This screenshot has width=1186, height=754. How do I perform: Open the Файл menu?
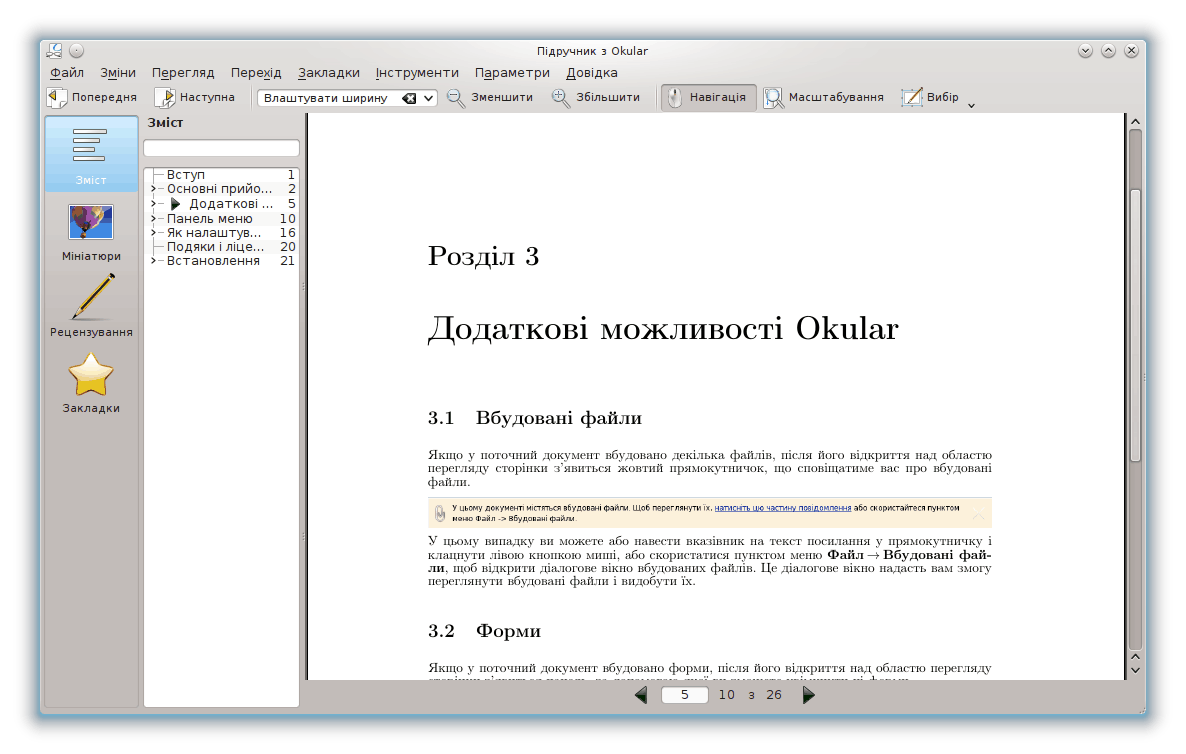pyautogui.click(x=67, y=73)
